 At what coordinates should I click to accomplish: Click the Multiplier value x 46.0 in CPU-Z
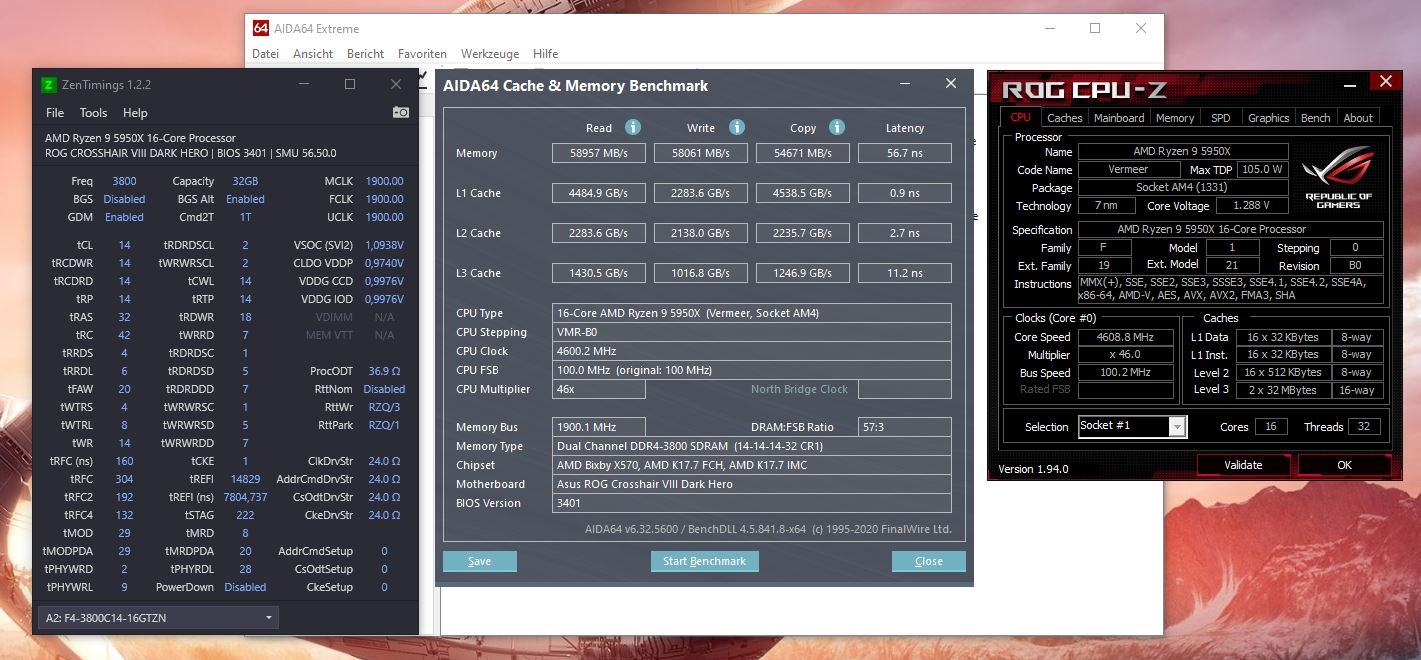coord(1126,355)
